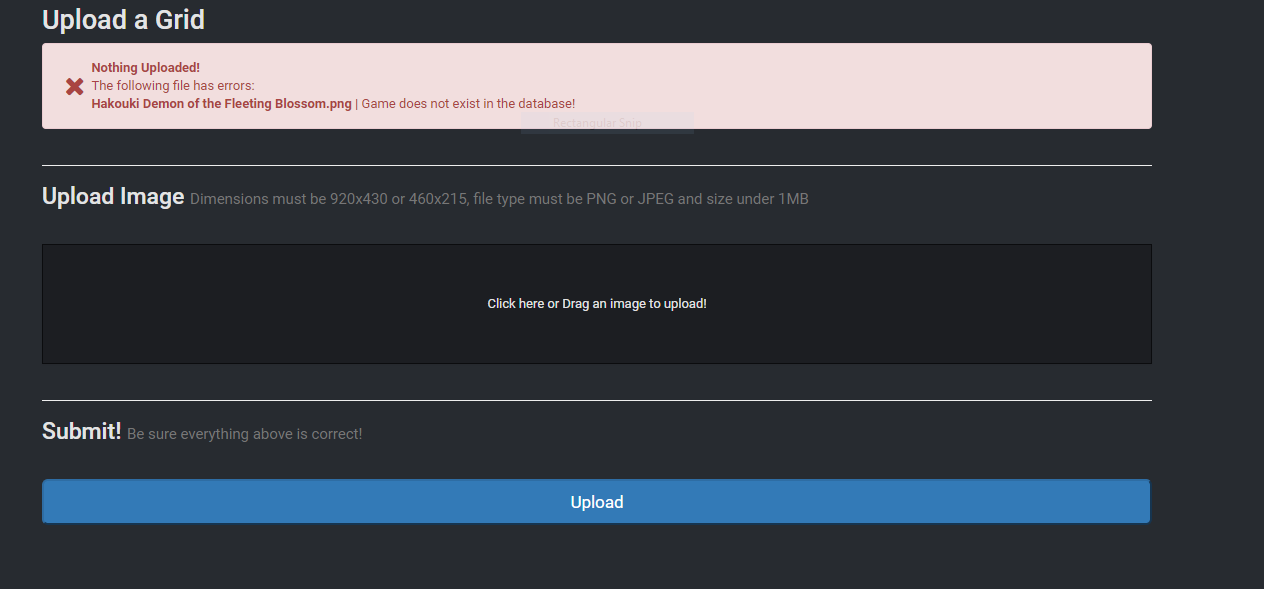1264x589 pixels.
Task: Click the 'Upload a Grid' page heading
Action: [123, 19]
